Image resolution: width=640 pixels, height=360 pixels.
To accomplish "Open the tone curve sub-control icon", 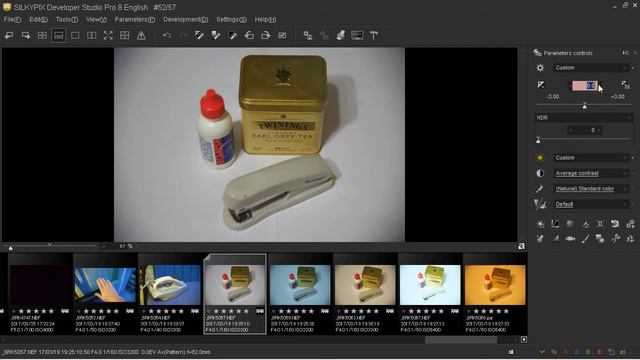I will [555, 224].
